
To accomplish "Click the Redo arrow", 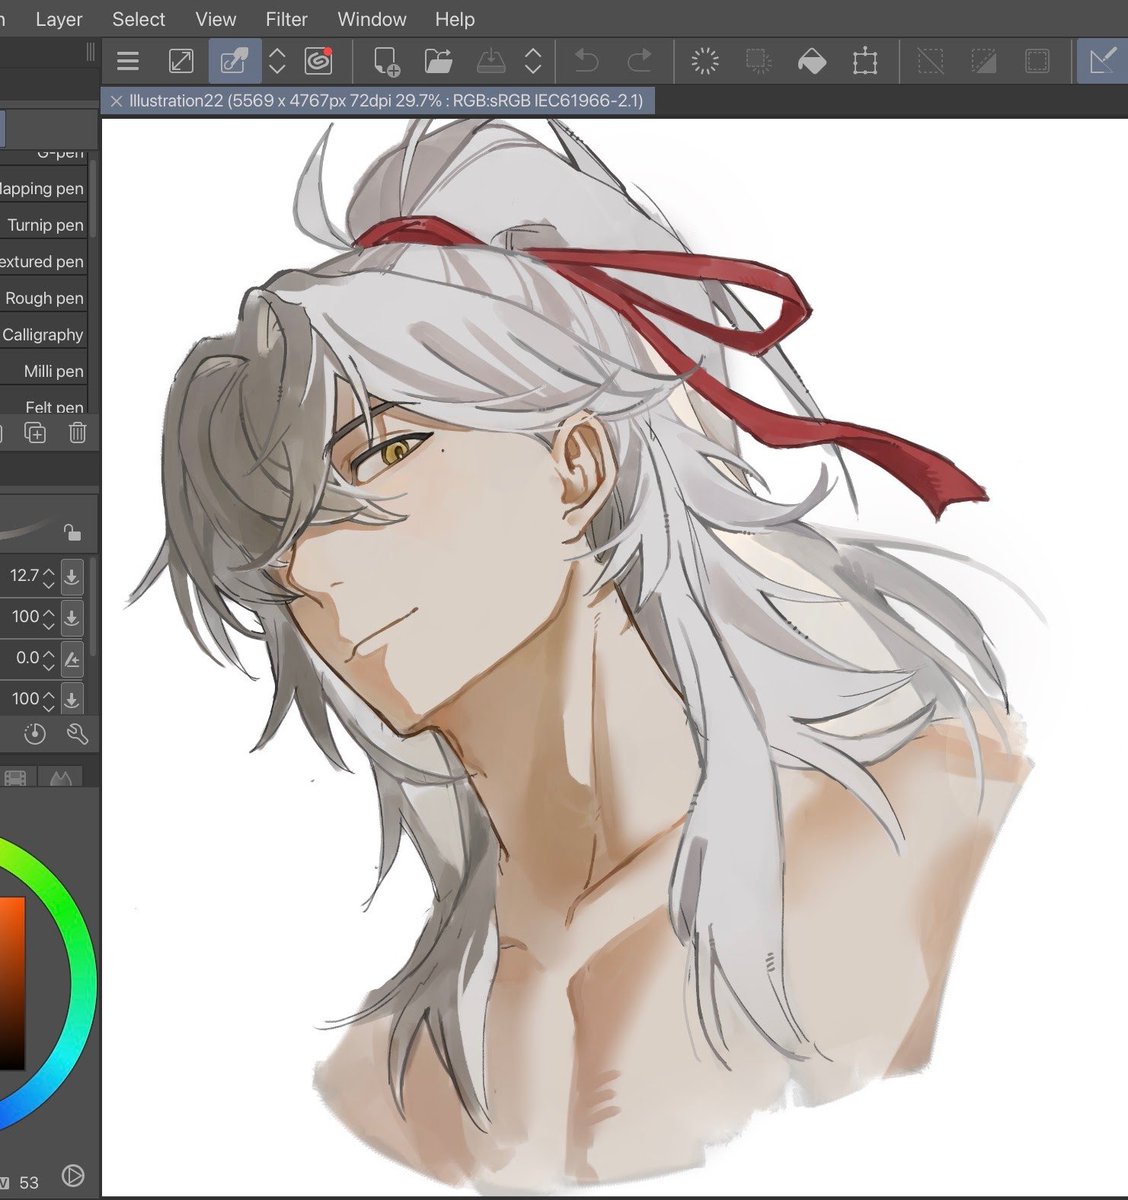I will coord(639,62).
